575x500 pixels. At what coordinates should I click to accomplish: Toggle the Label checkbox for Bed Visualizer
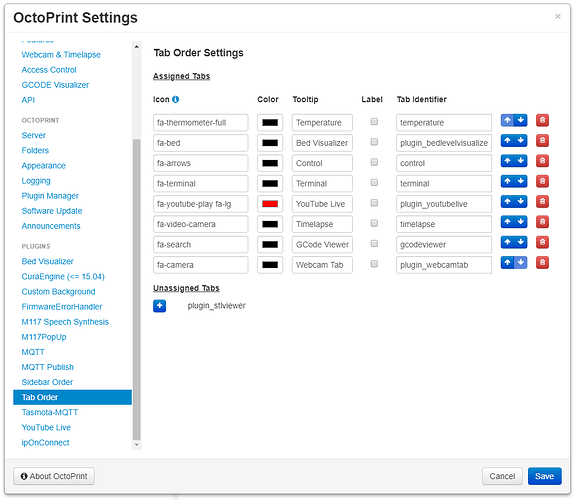pos(374,142)
